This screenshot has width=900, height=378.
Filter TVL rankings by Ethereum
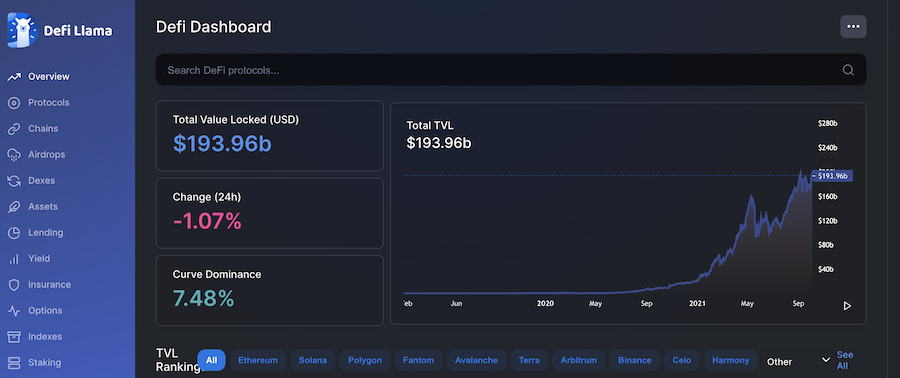coord(258,360)
